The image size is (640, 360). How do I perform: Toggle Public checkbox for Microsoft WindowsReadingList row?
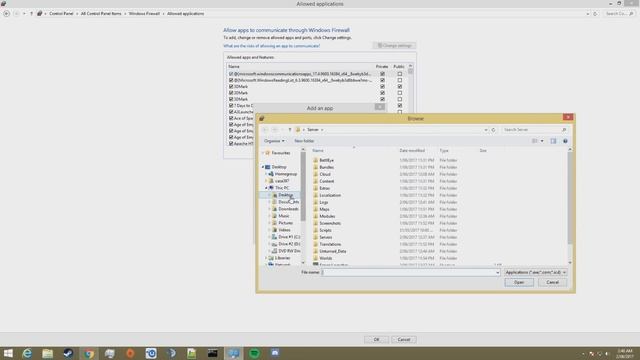[x=400, y=80]
